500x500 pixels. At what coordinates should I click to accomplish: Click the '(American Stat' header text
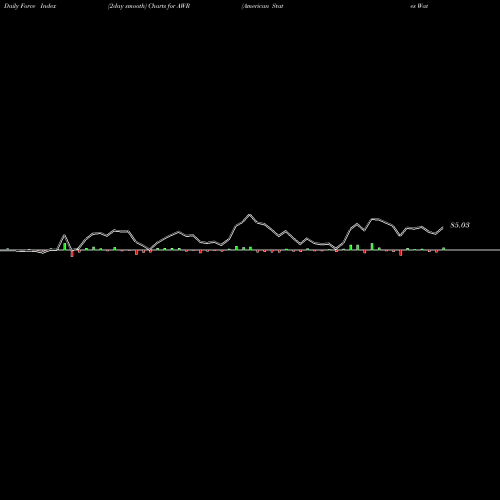(x=262, y=6)
